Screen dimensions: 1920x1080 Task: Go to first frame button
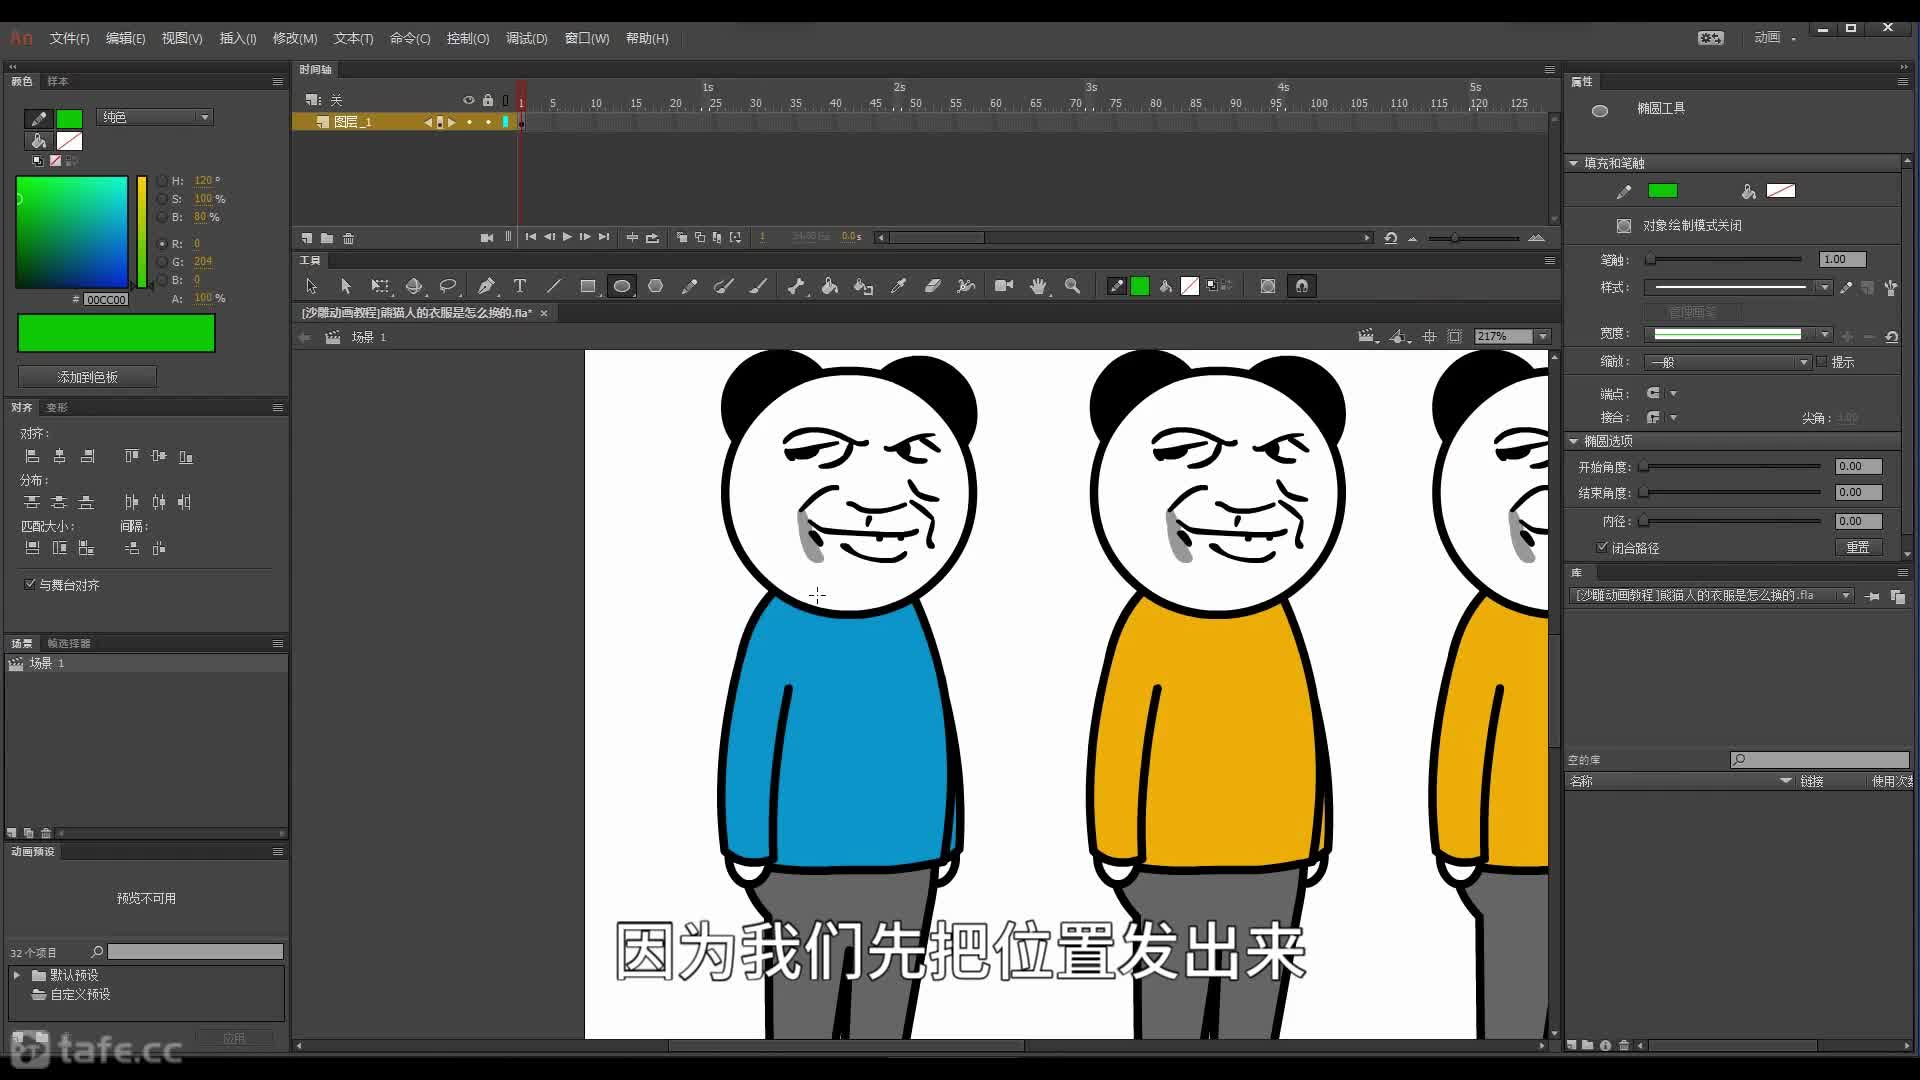(x=531, y=237)
